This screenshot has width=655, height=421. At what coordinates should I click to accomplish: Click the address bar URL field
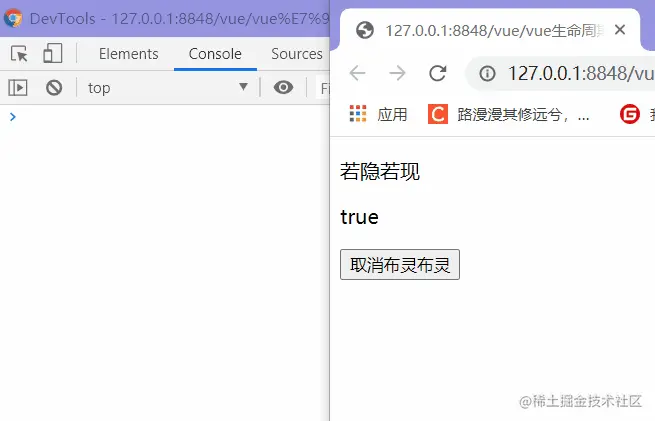[560, 74]
